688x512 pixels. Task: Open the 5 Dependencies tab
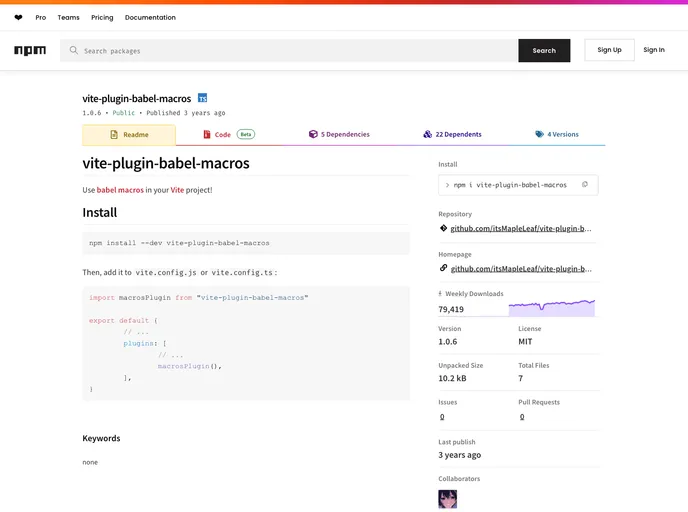coord(339,134)
